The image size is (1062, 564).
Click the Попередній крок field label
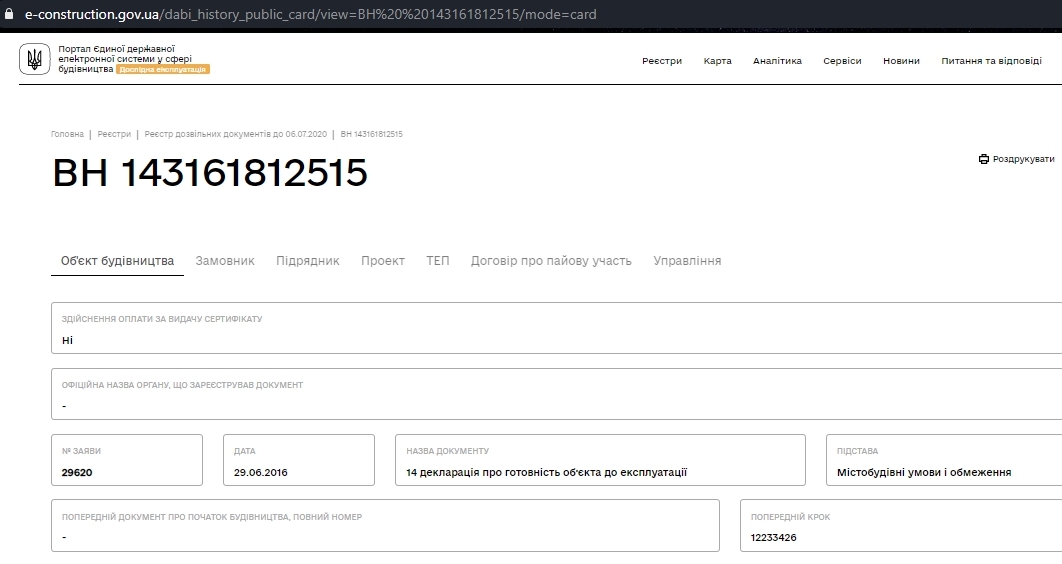[790, 517]
